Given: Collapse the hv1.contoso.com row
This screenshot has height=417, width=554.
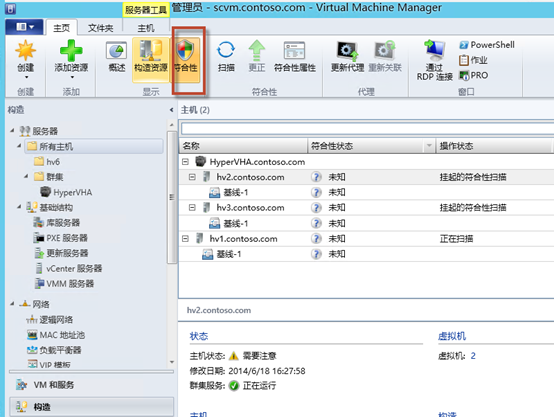Looking at the screenshot, I should tap(185, 239).
